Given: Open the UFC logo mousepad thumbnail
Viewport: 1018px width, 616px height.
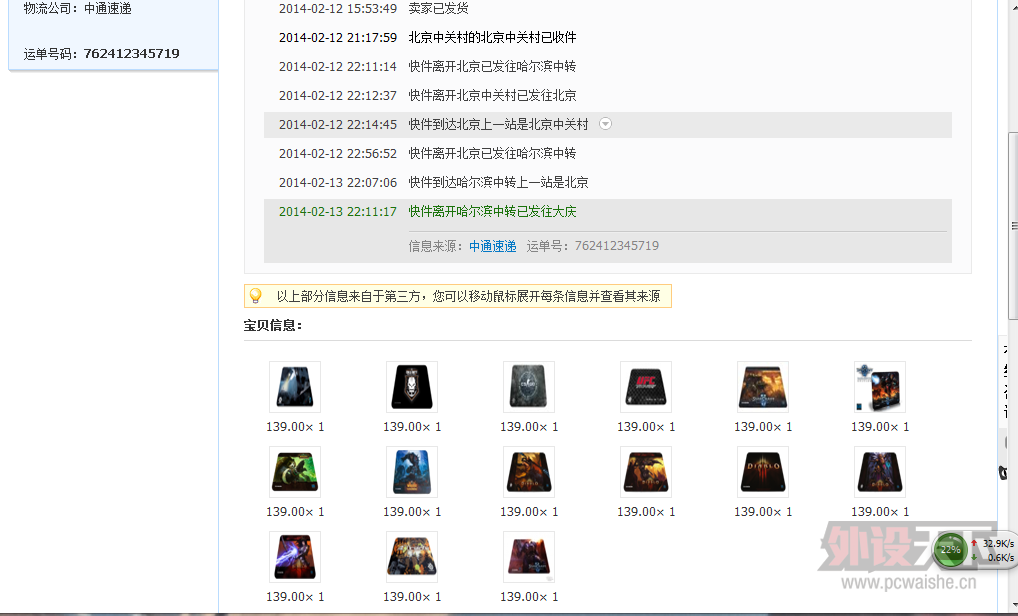Looking at the screenshot, I should [x=646, y=387].
